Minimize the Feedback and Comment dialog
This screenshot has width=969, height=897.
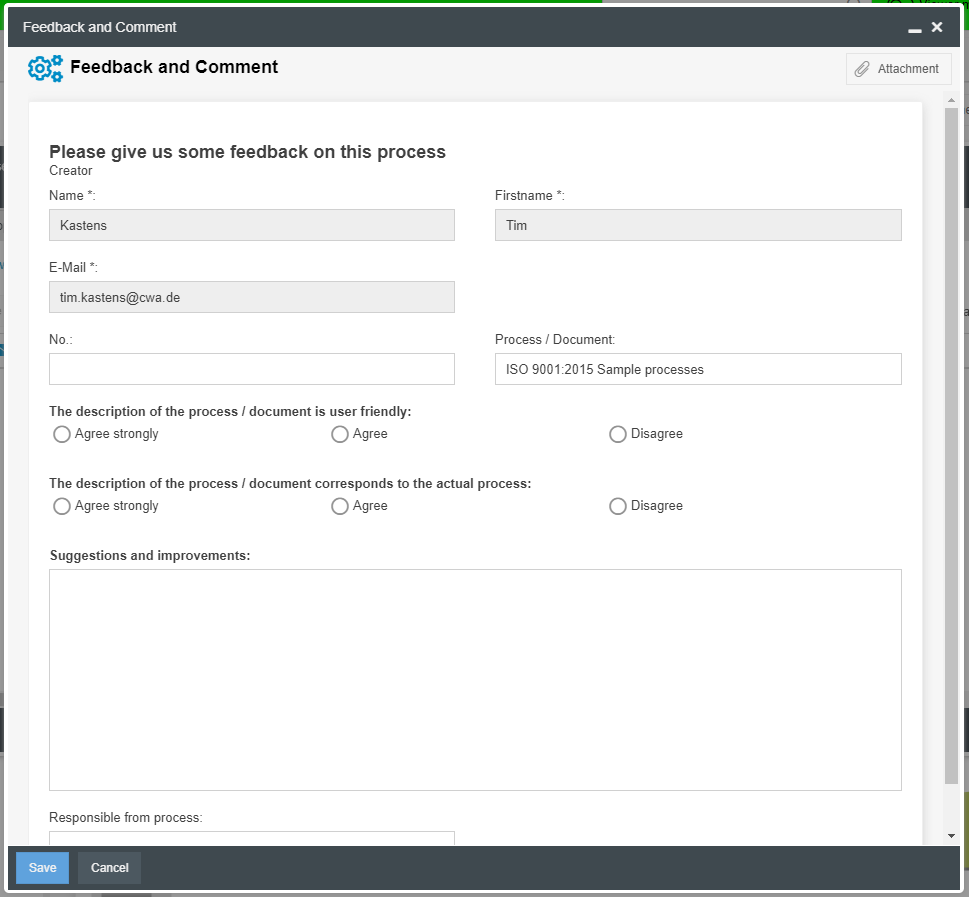914,28
